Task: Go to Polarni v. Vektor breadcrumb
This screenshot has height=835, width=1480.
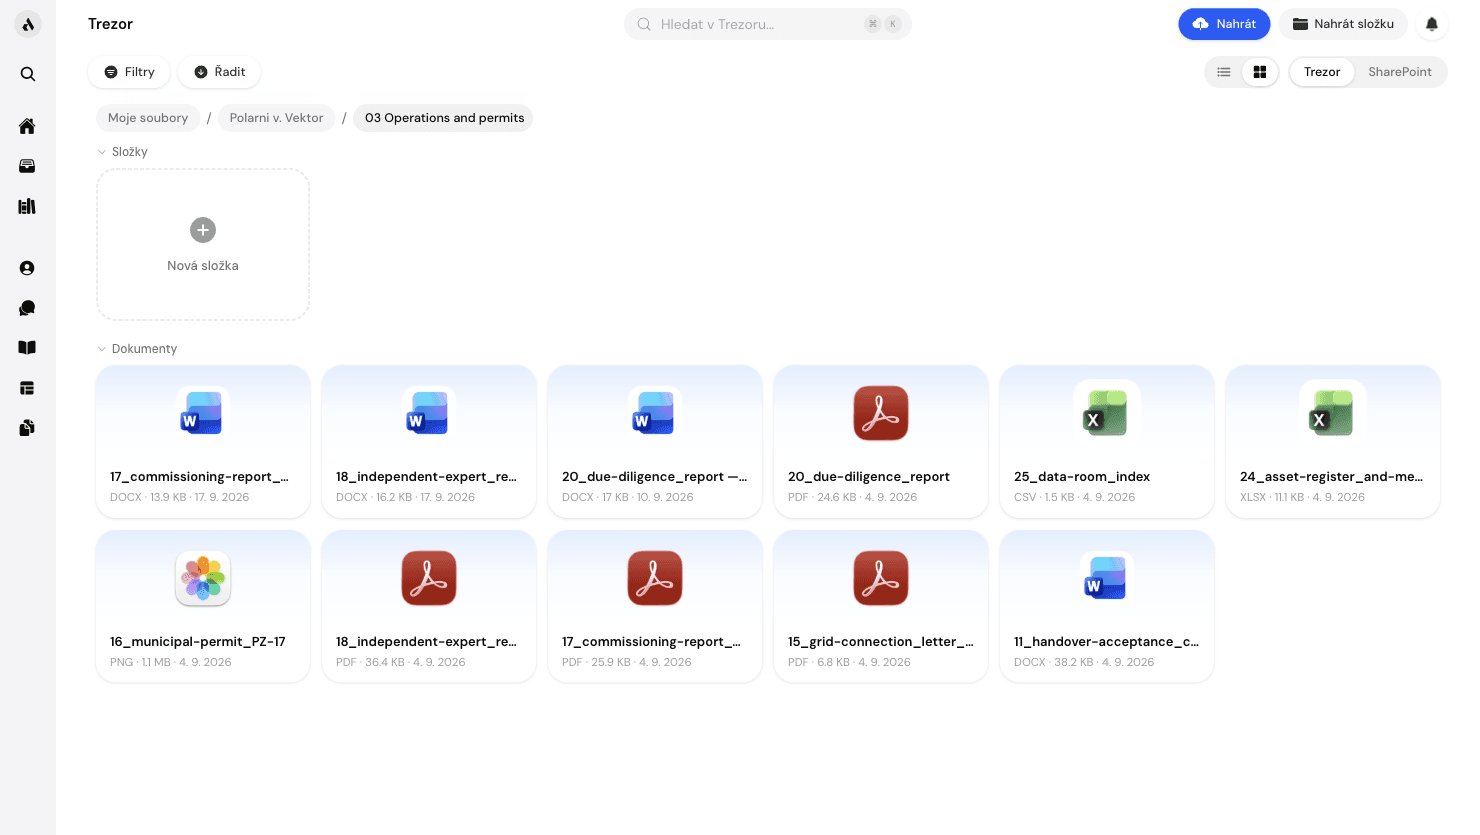Action: [x=276, y=118]
